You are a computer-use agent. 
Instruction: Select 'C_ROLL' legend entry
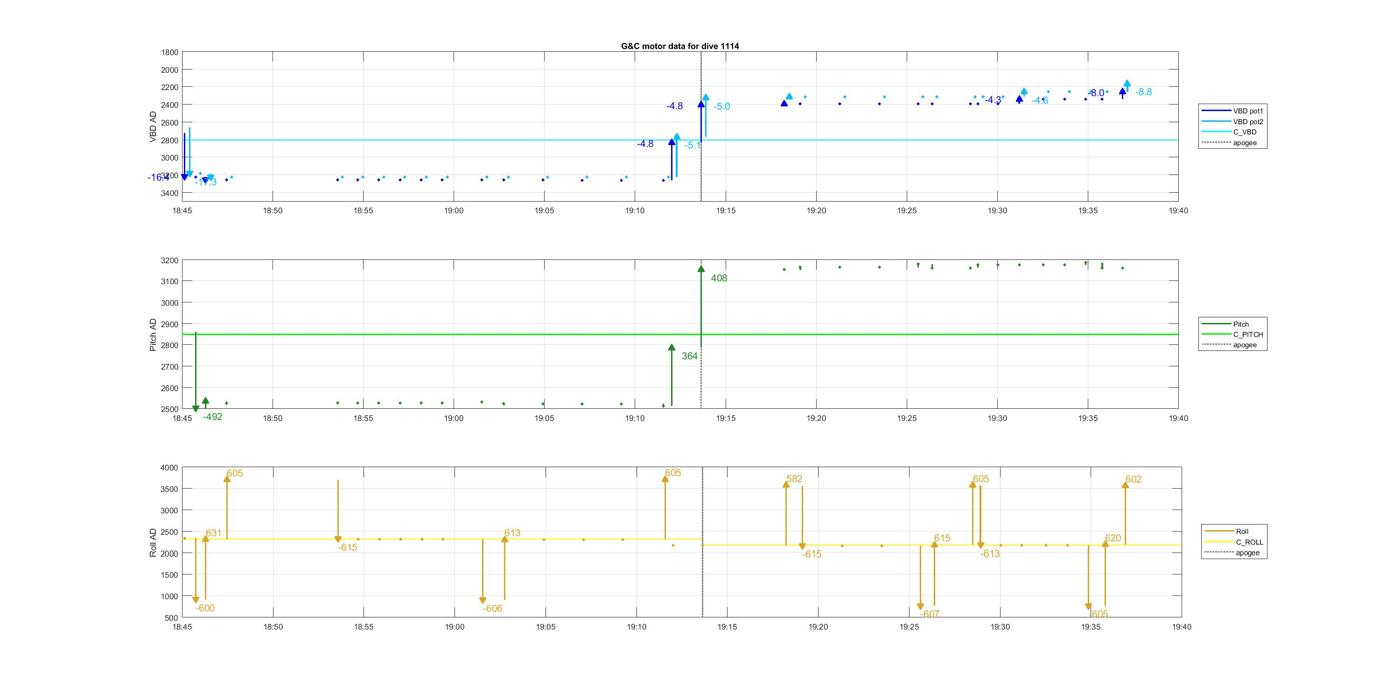tap(1249, 542)
